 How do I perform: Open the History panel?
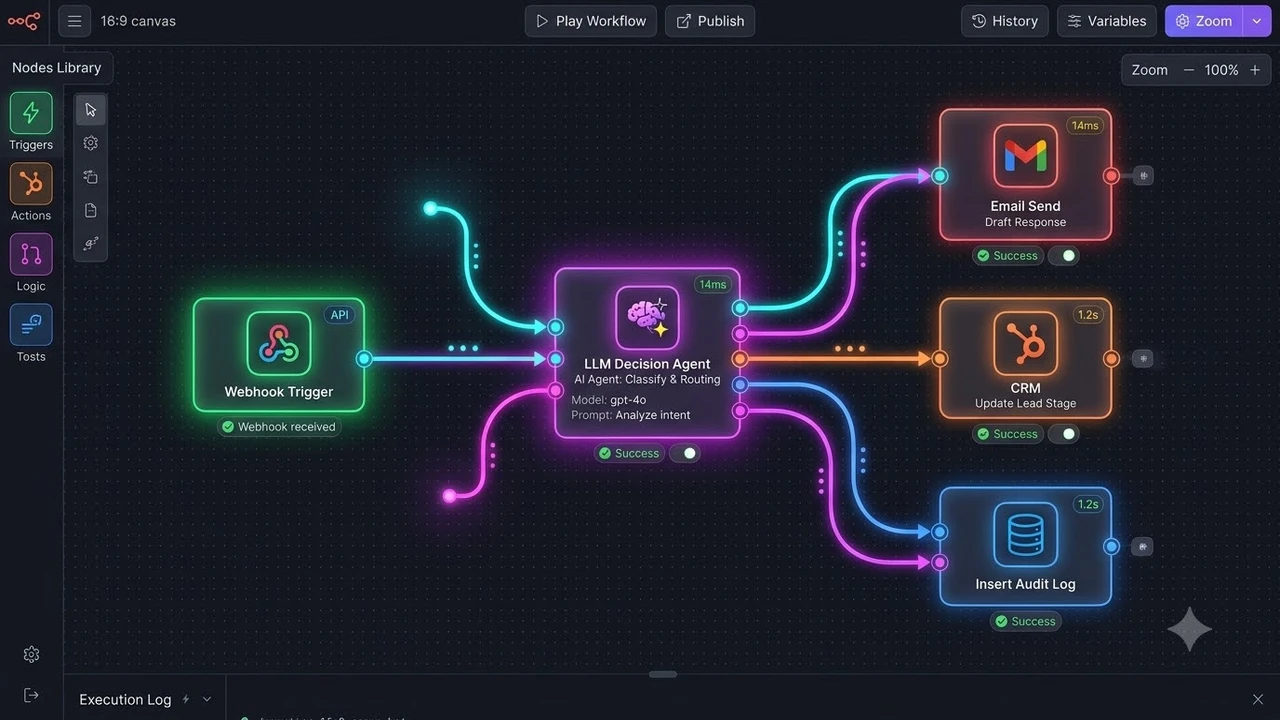point(1005,21)
